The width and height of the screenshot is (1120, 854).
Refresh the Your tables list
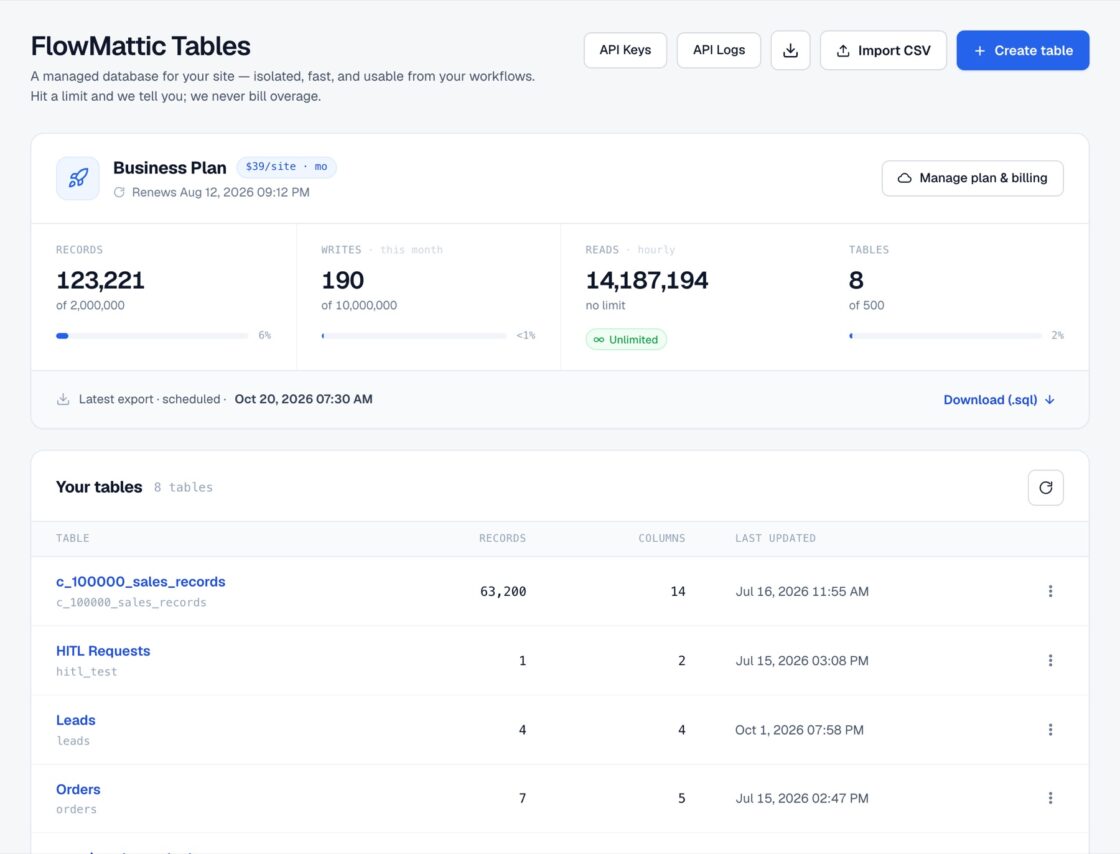(x=1046, y=488)
